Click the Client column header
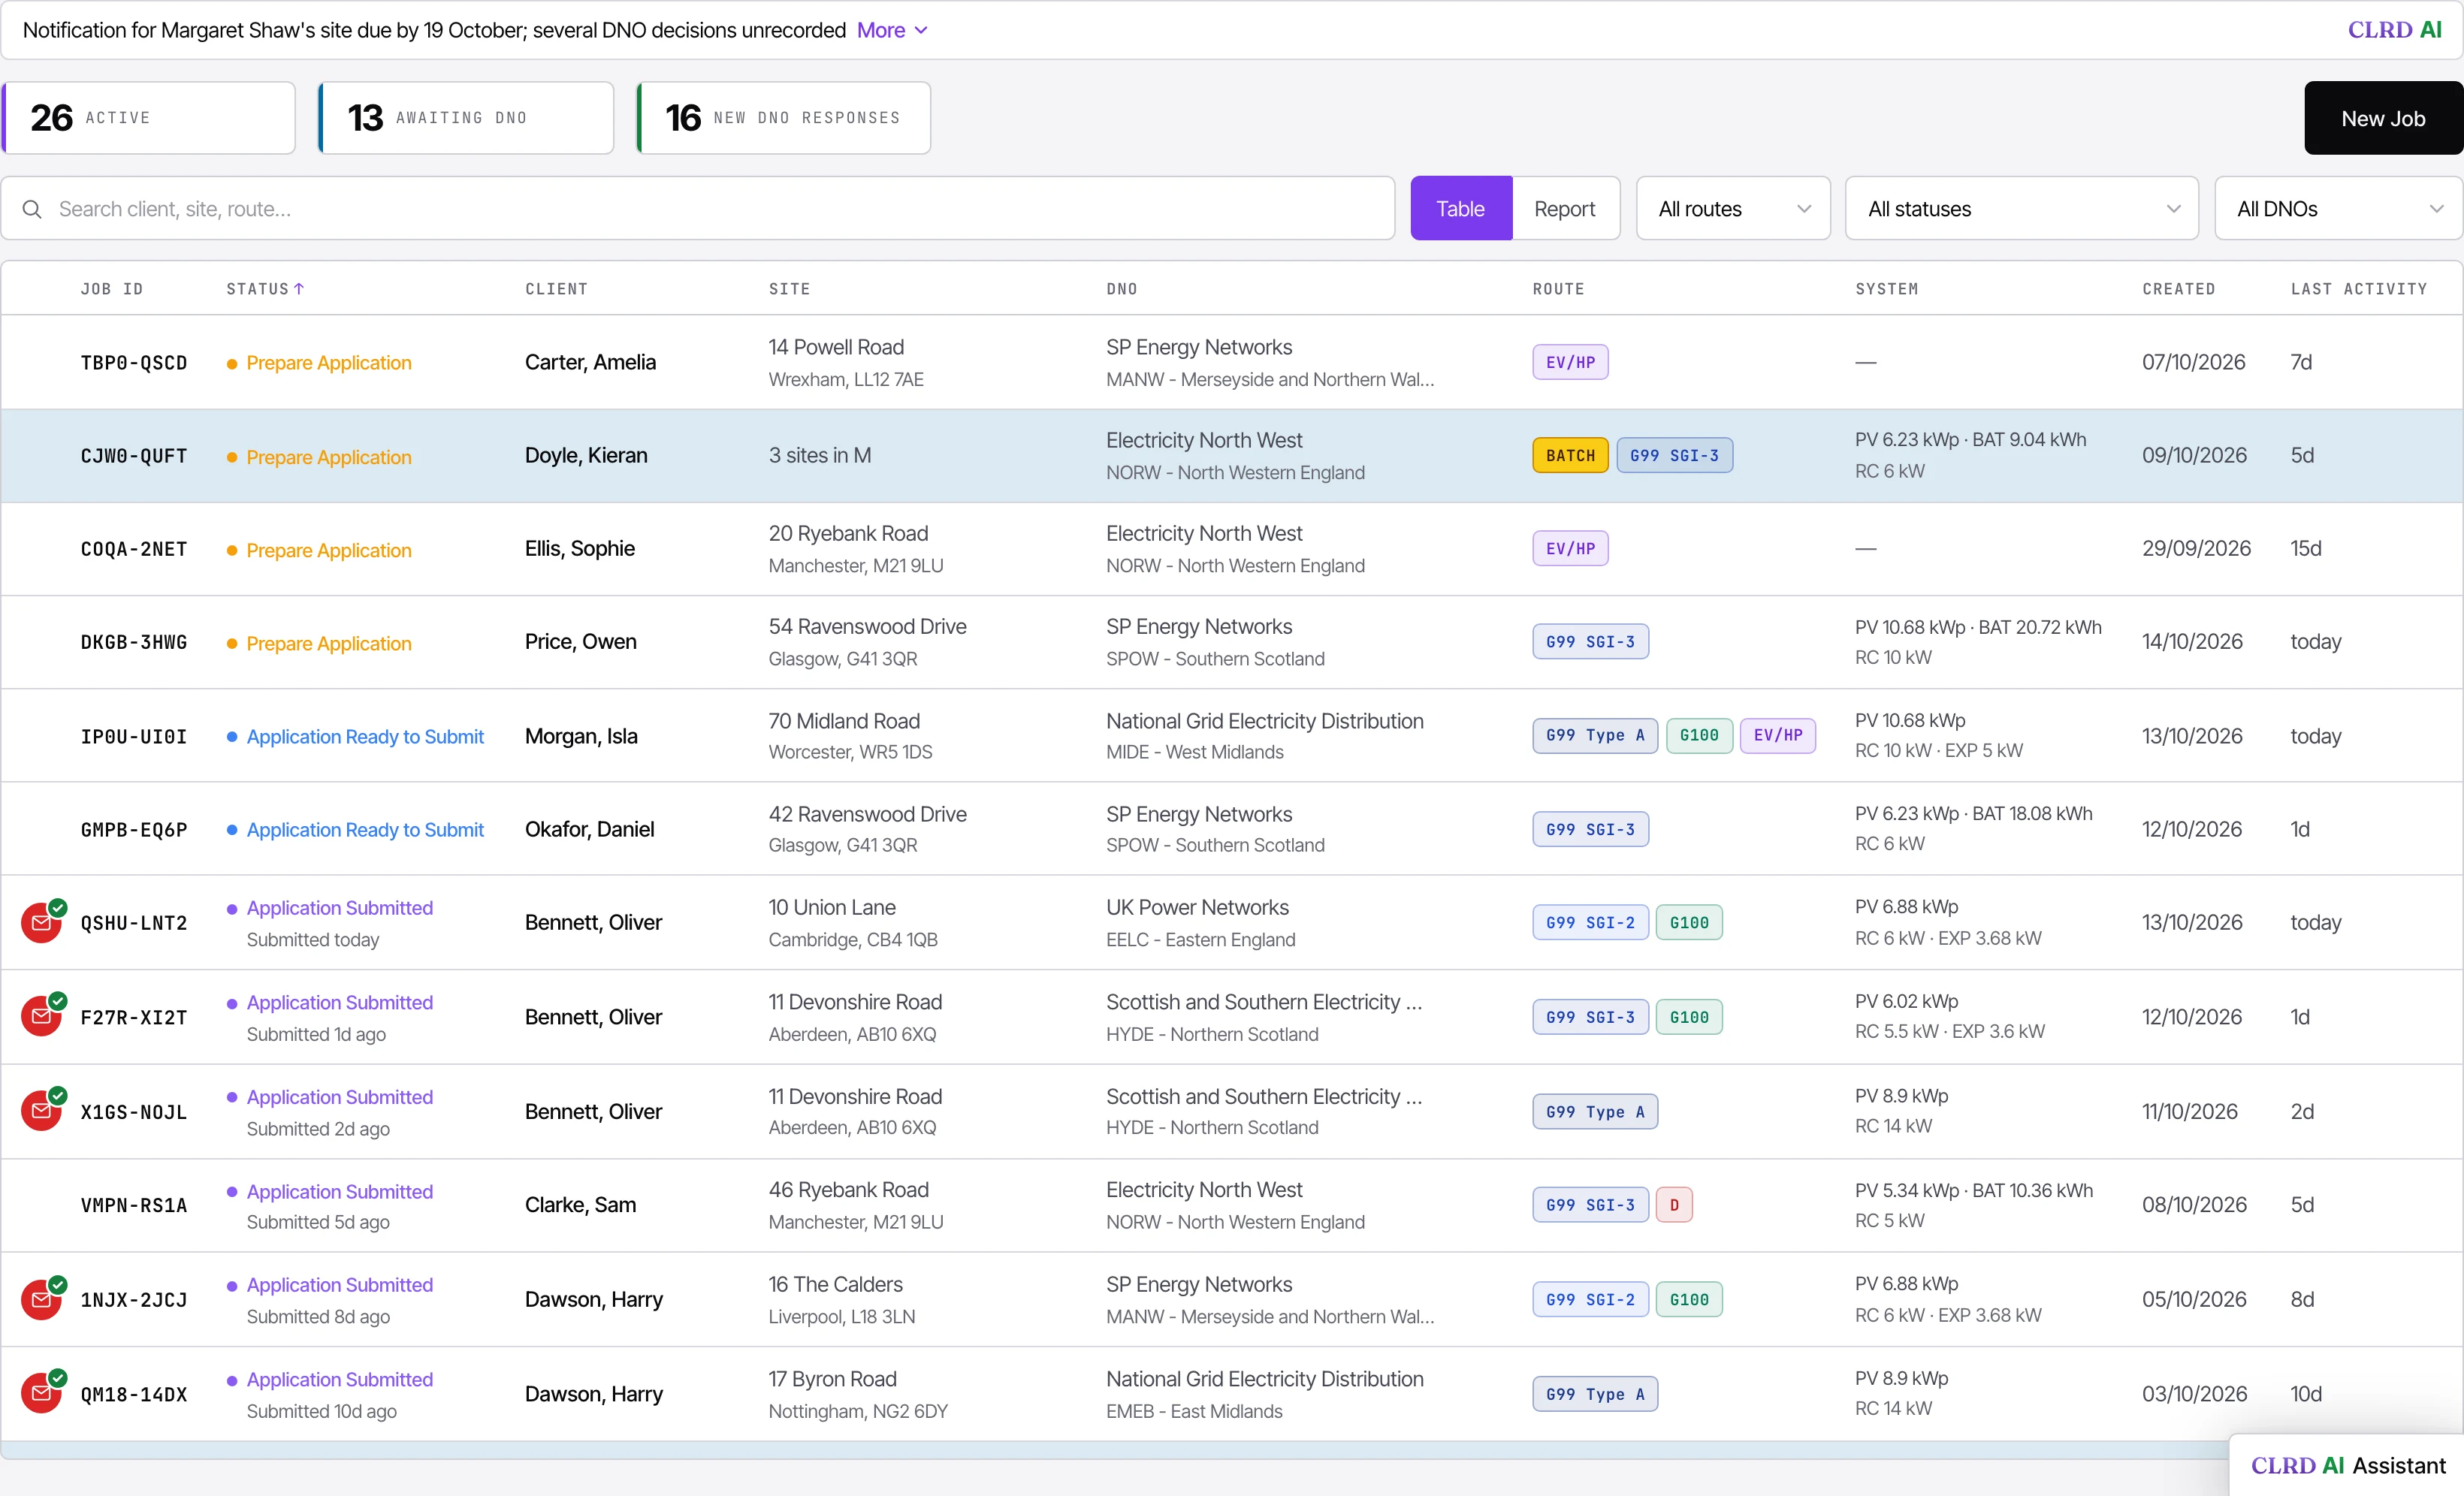The image size is (2464, 1496). (x=556, y=289)
